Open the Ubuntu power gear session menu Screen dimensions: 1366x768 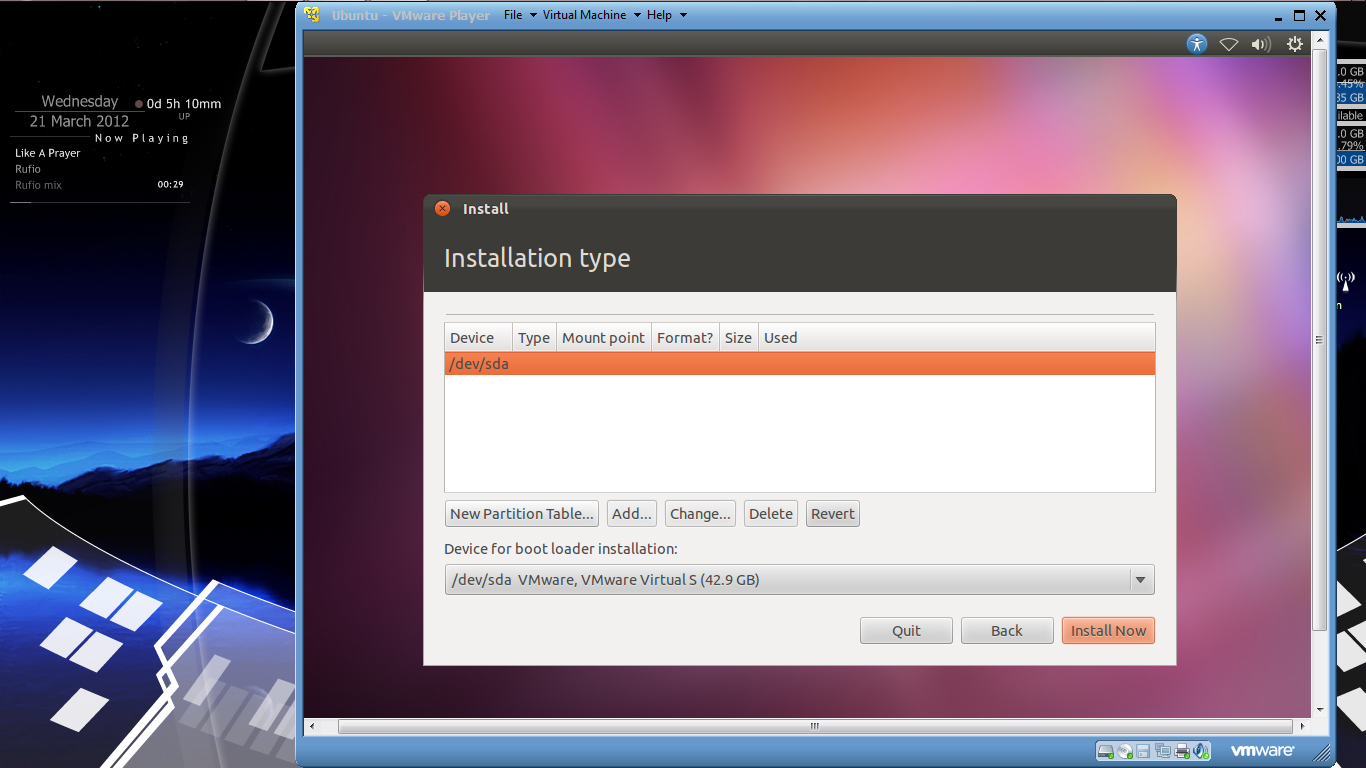(1295, 44)
